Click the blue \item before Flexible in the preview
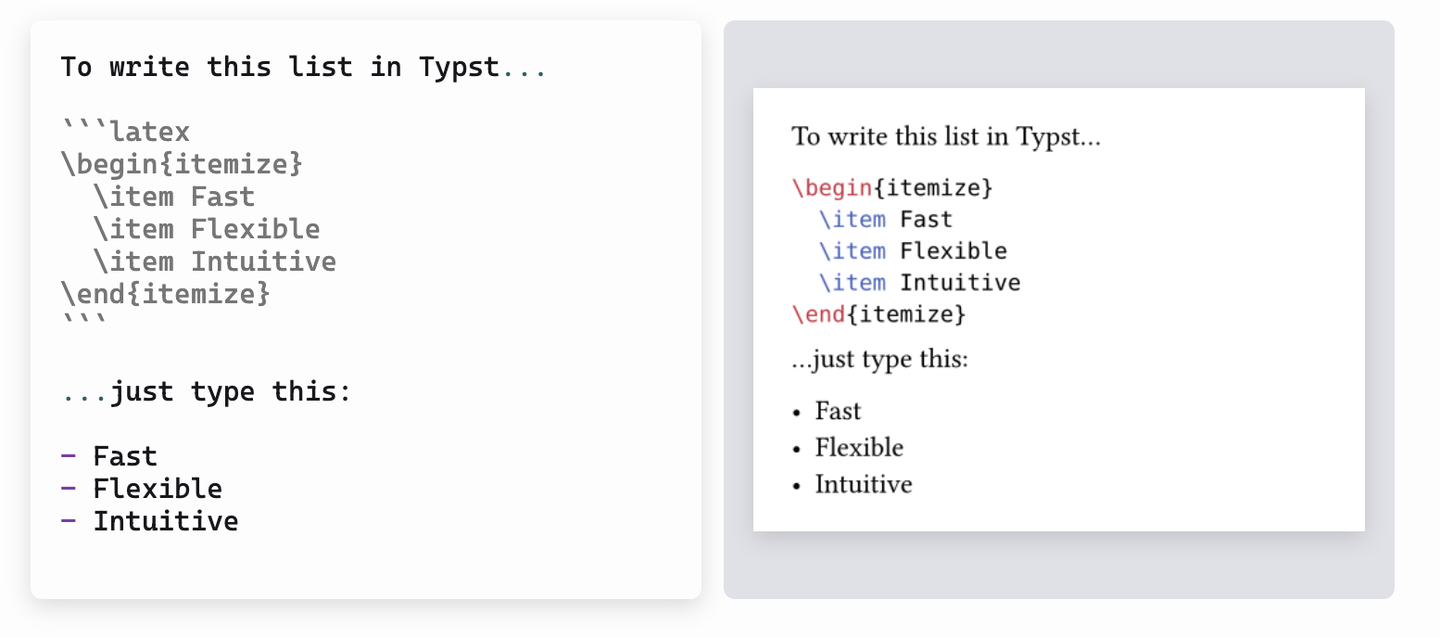1440x638 pixels. pos(852,251)
